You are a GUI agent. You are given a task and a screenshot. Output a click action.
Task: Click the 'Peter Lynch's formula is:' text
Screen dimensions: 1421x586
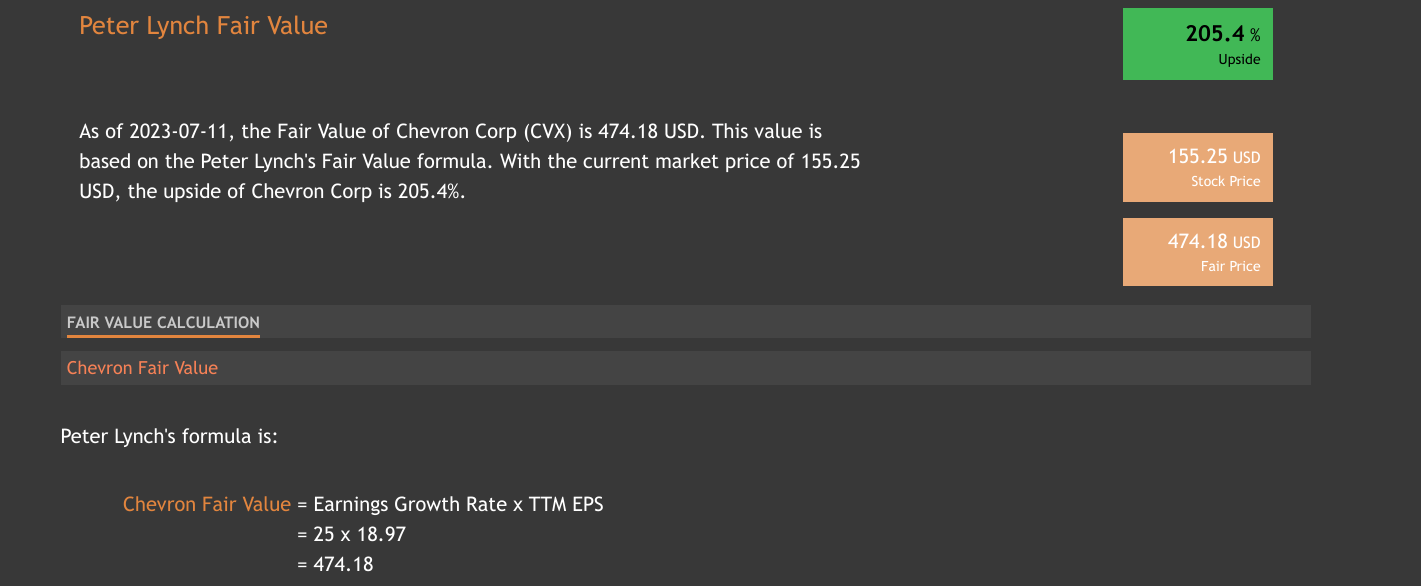pos(169,436)
